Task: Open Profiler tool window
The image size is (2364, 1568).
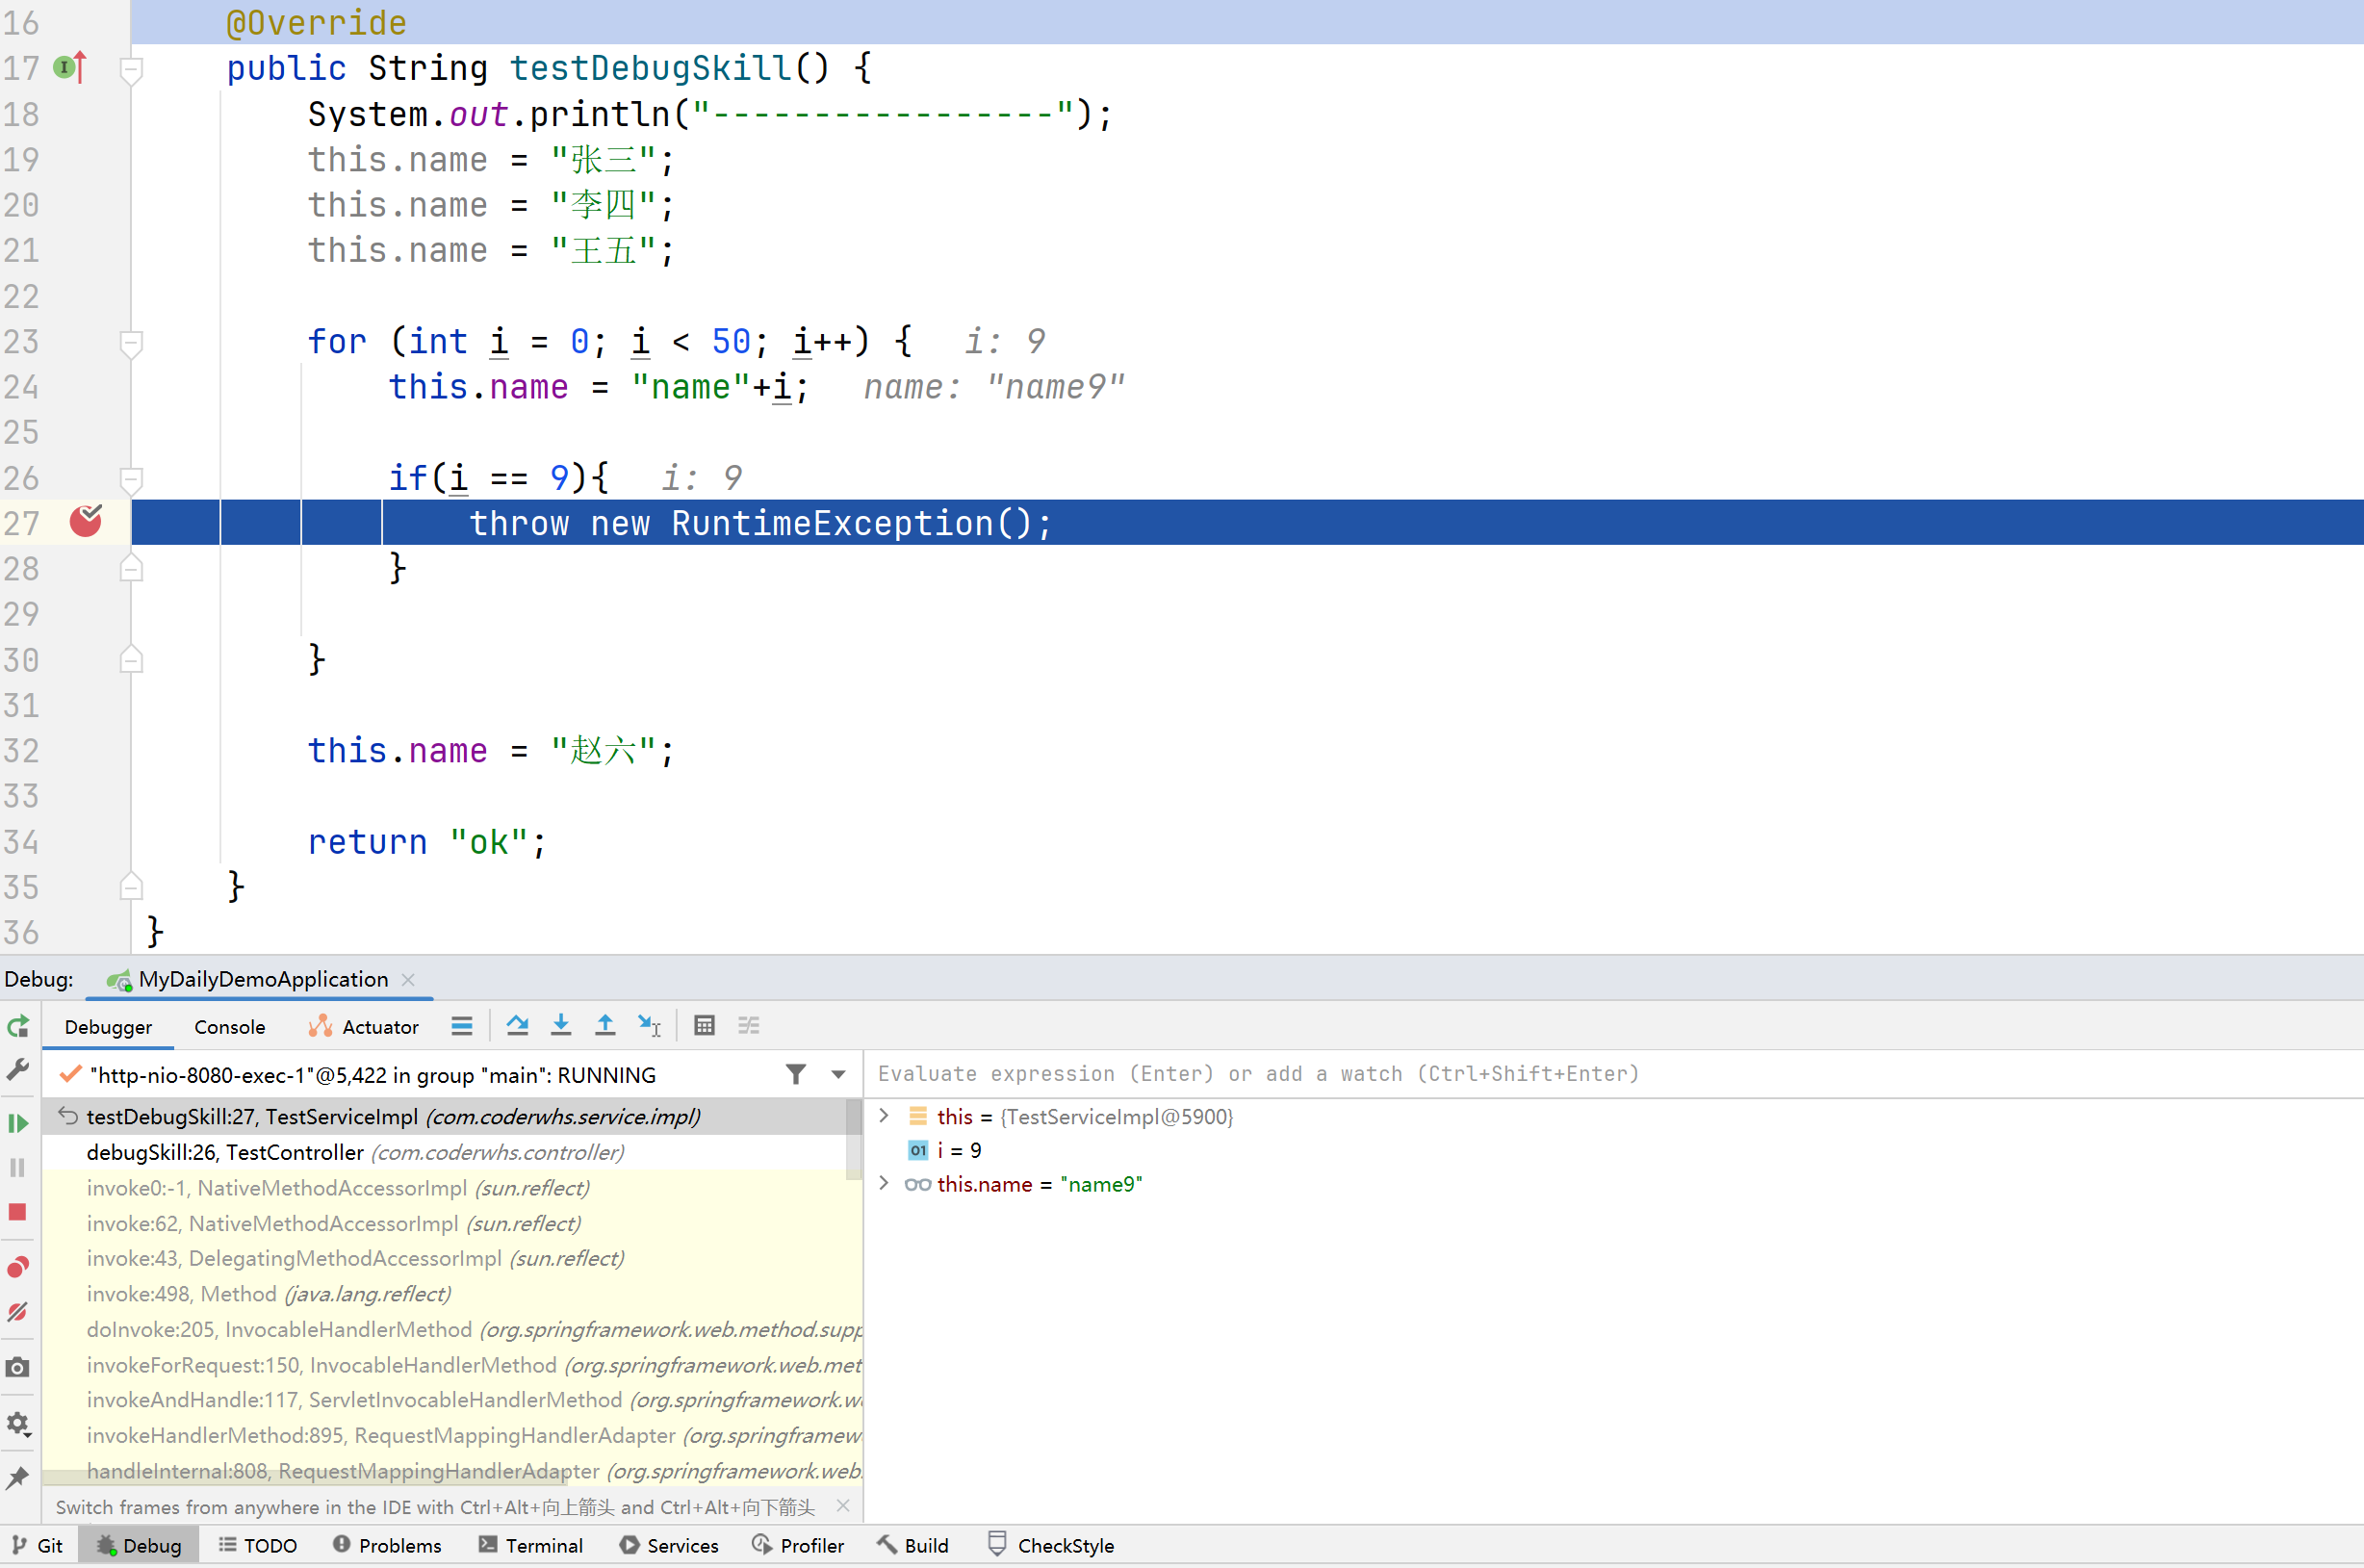Action: point(798,1545)
